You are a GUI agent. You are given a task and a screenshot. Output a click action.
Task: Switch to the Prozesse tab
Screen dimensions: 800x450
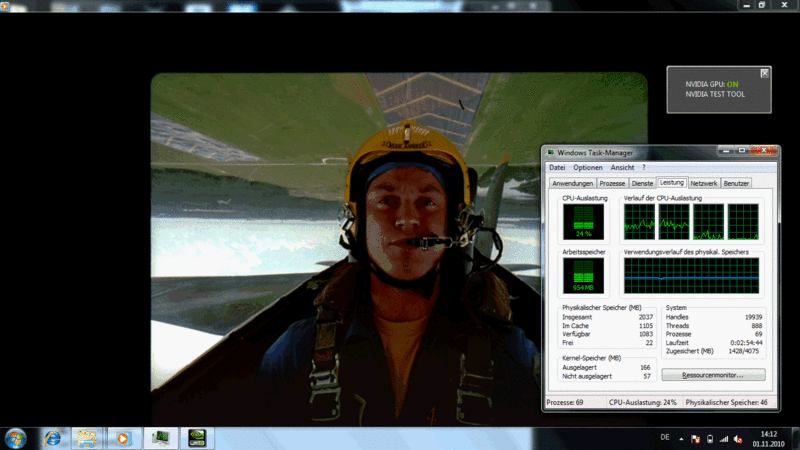pos(612,183)
